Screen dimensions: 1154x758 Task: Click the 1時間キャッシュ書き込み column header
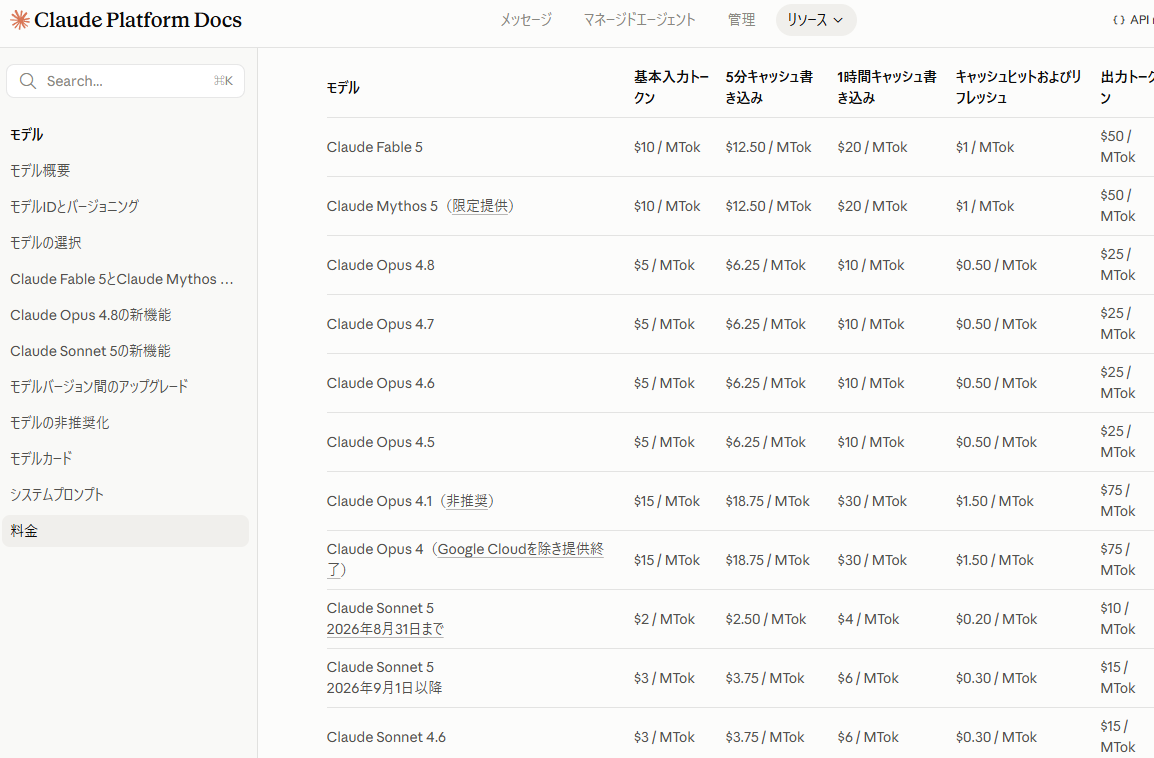pos(887,87)
